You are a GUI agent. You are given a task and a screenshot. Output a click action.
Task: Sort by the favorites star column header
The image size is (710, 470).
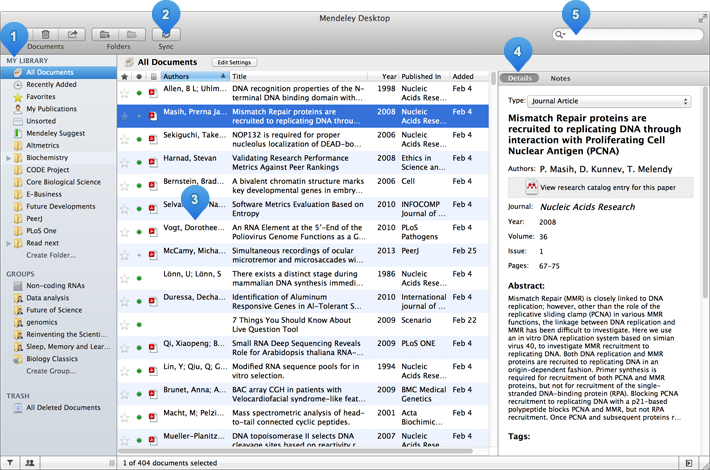[124, 77]
